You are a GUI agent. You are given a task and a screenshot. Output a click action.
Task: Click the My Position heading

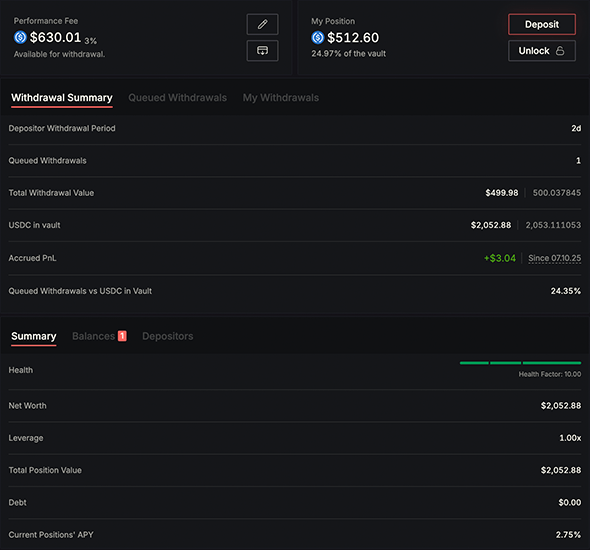tap(333, 21)
